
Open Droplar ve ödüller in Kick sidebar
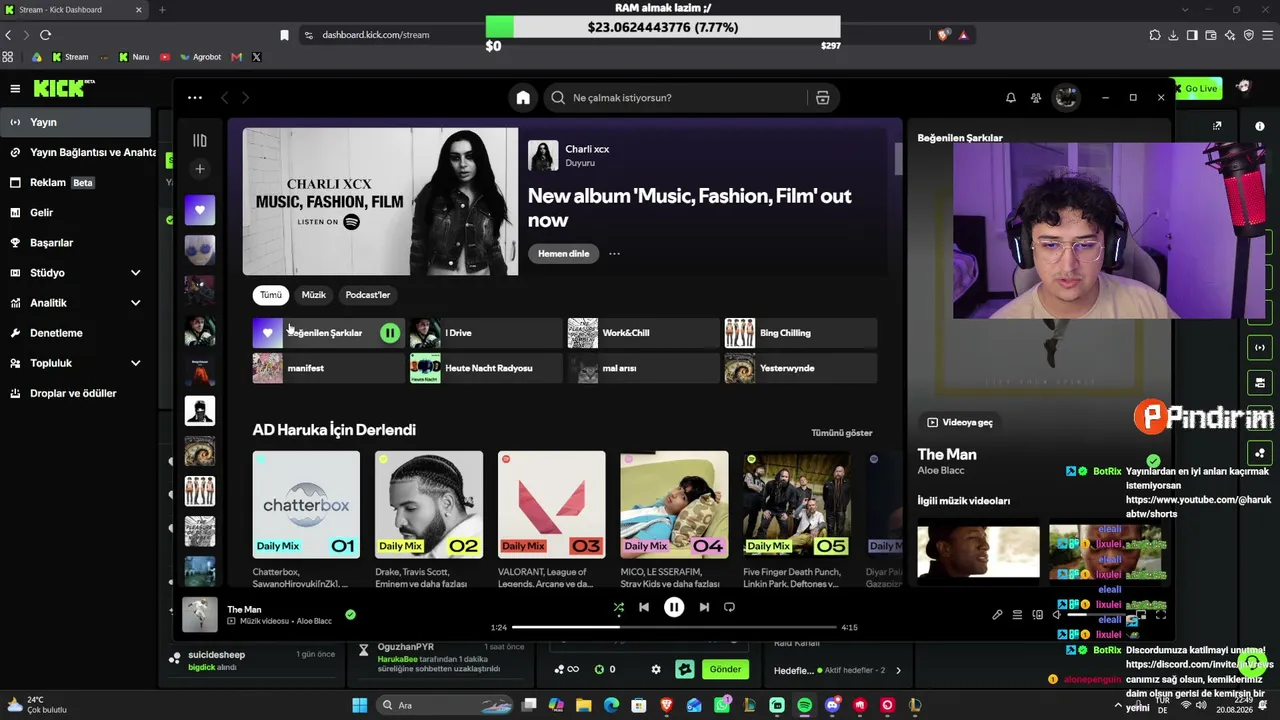(x=75, y=393)
